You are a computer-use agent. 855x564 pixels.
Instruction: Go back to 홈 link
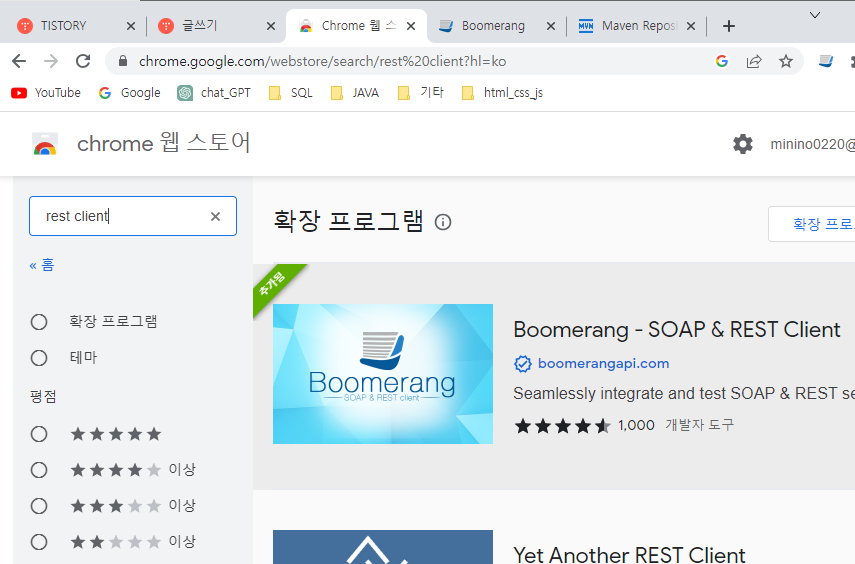coord(42,265)
